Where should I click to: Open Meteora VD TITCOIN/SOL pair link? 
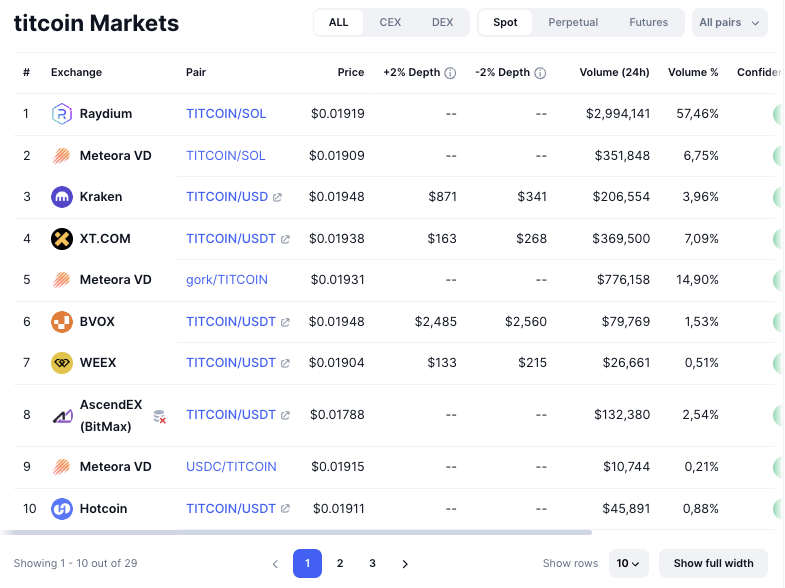[226, 156]
